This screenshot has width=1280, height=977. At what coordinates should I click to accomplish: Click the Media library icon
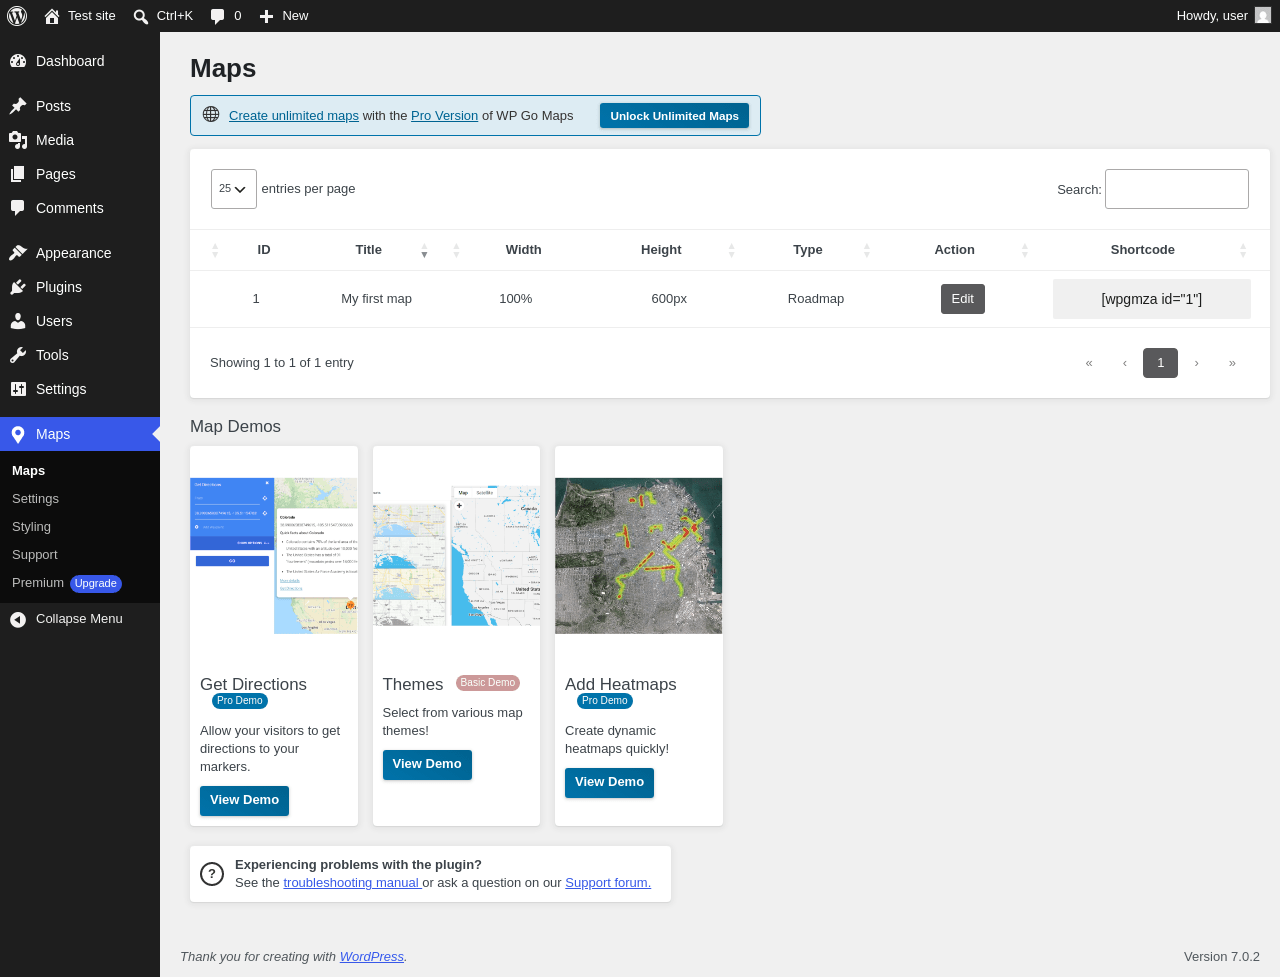coord(18,140)
